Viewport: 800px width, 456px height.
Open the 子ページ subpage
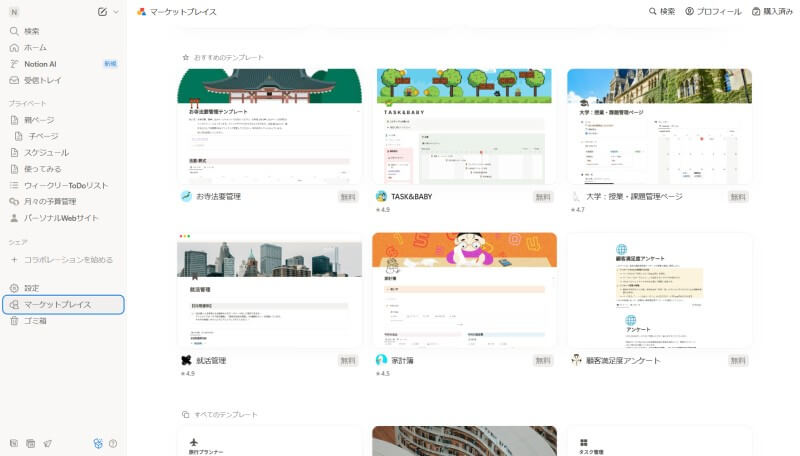pos(43,136)
